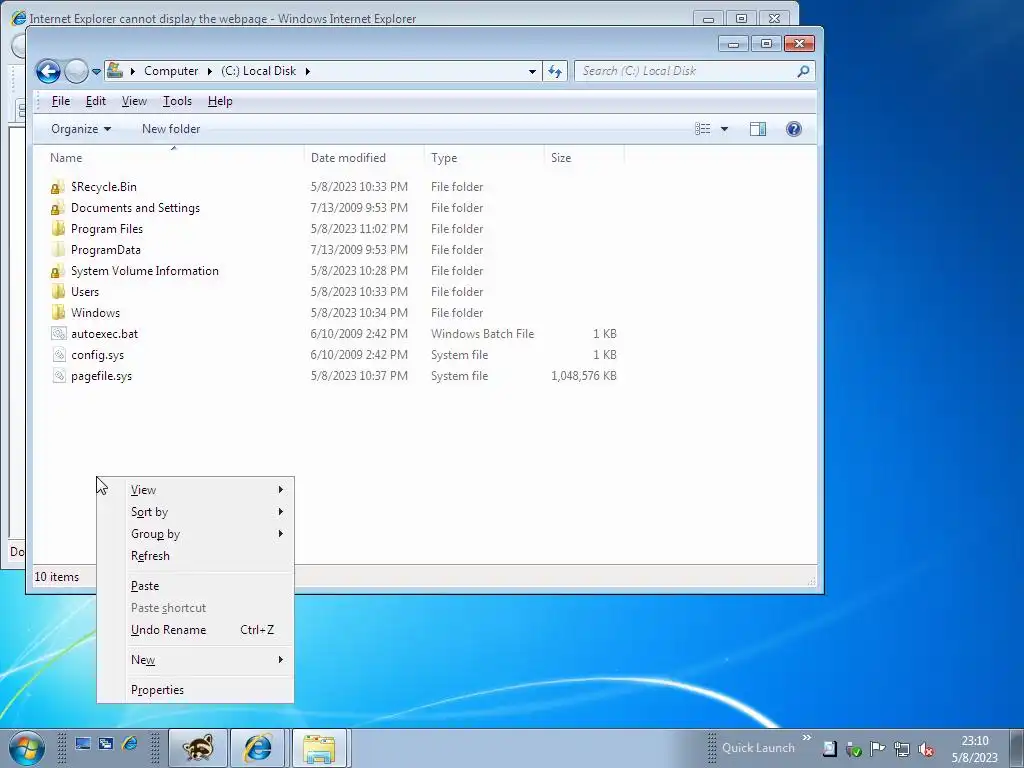
Task: Open the View menu in the menu bar
Action: pos(134,101)
